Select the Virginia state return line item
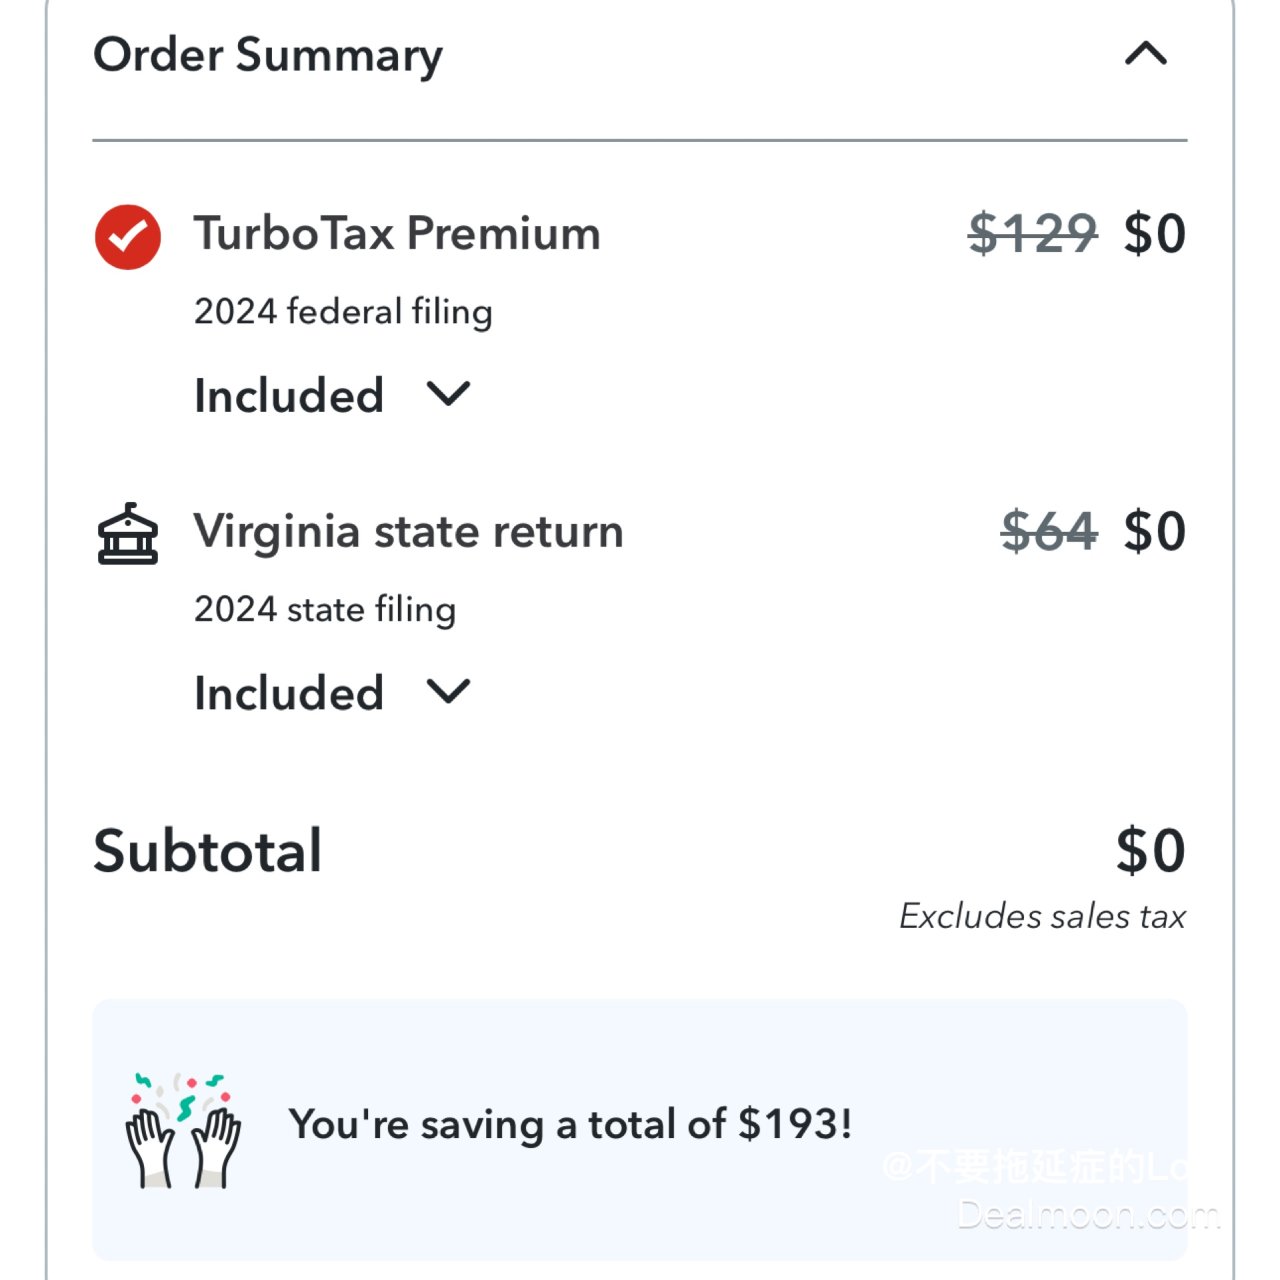The height and width of the screenshot is (1280, 1280). [x=409, y=531]
